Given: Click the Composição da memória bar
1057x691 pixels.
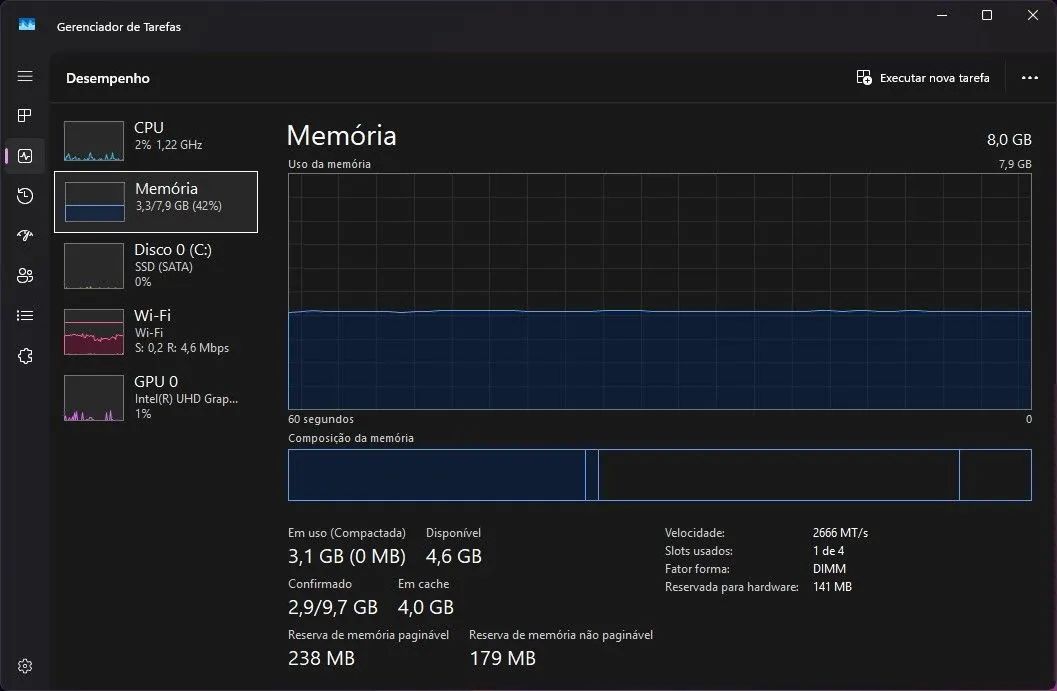Looking at the screenshot, I should coord(660,474).
